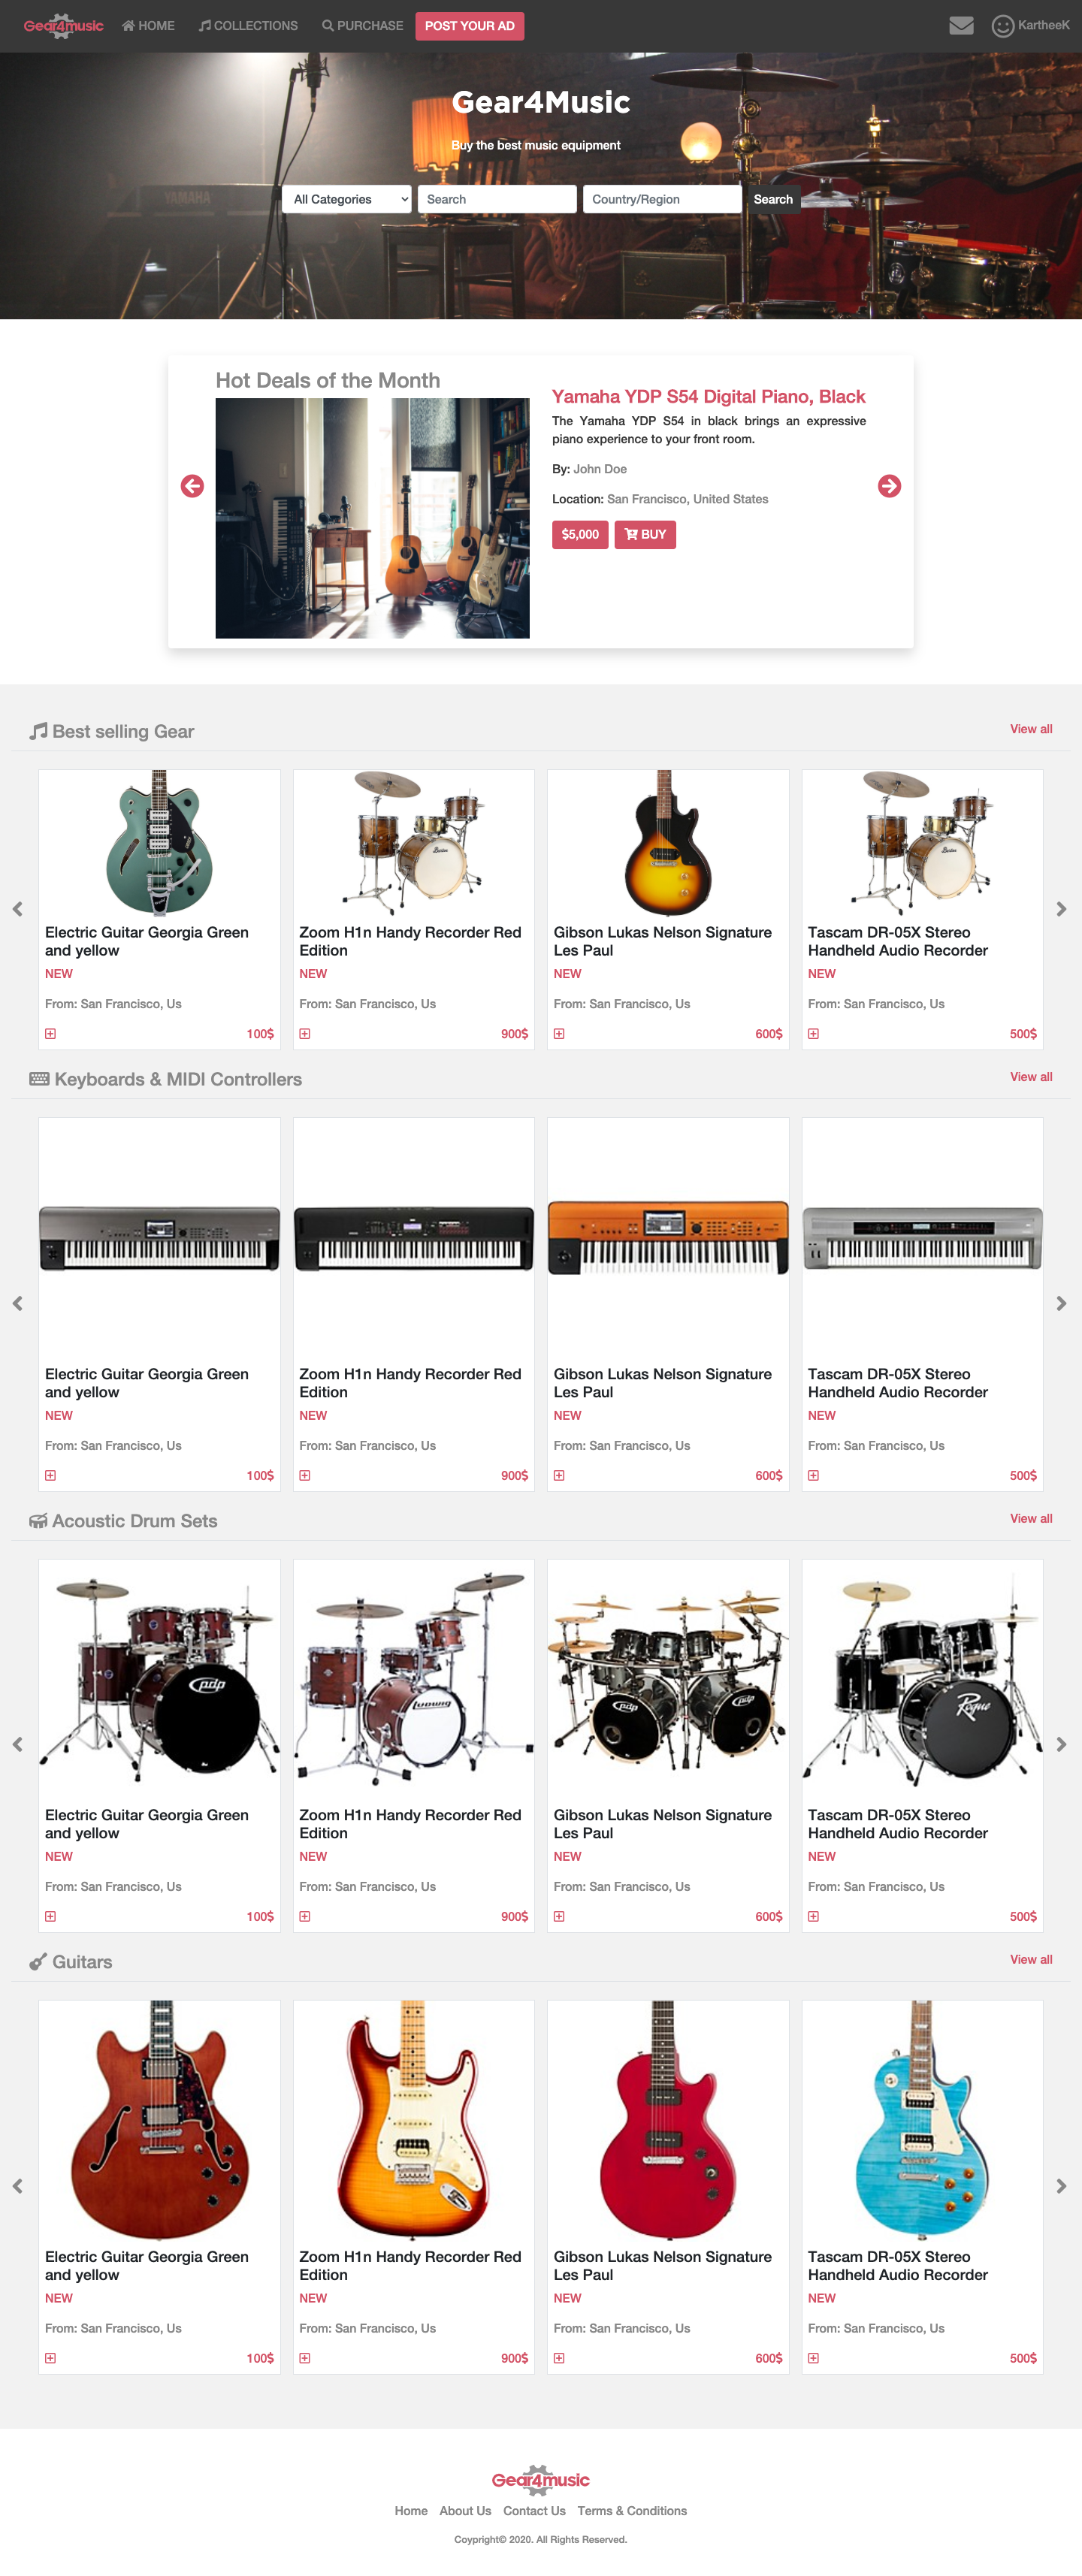Advance hot deals with right circle arrow
This screenshot has width=1082, height=2576.
pos(889,486)
